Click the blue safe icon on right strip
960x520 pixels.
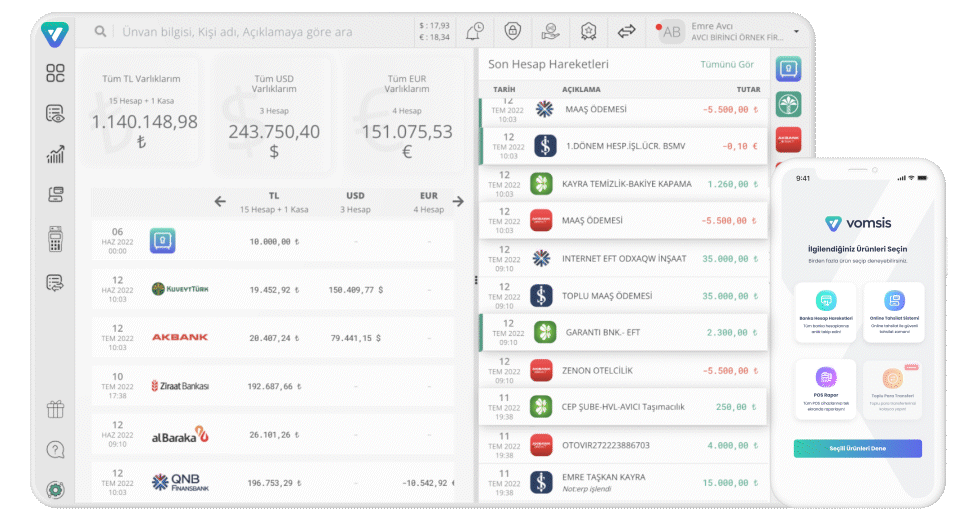click(x=789, y=69)
